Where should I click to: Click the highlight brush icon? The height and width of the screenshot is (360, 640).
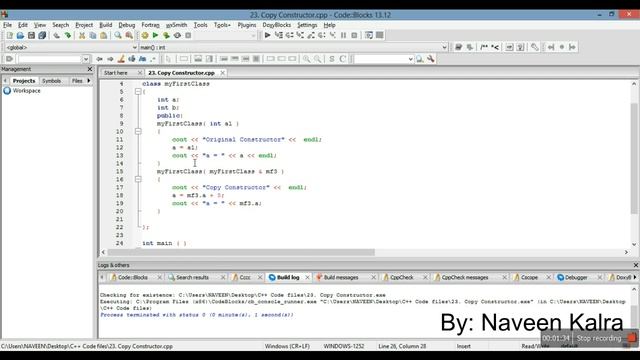[121, 59]
